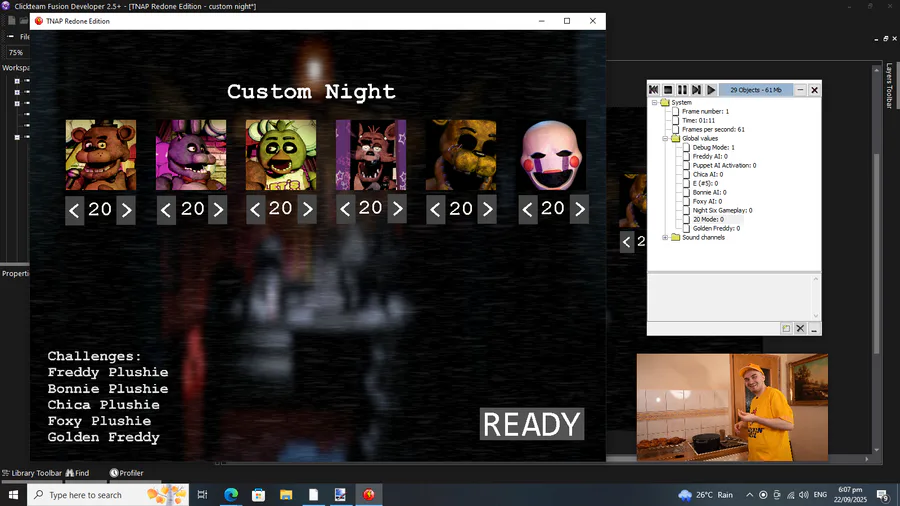Click Golden Freddy's portrait
This screenshot has width=900, height=506.
pos(461,155)
